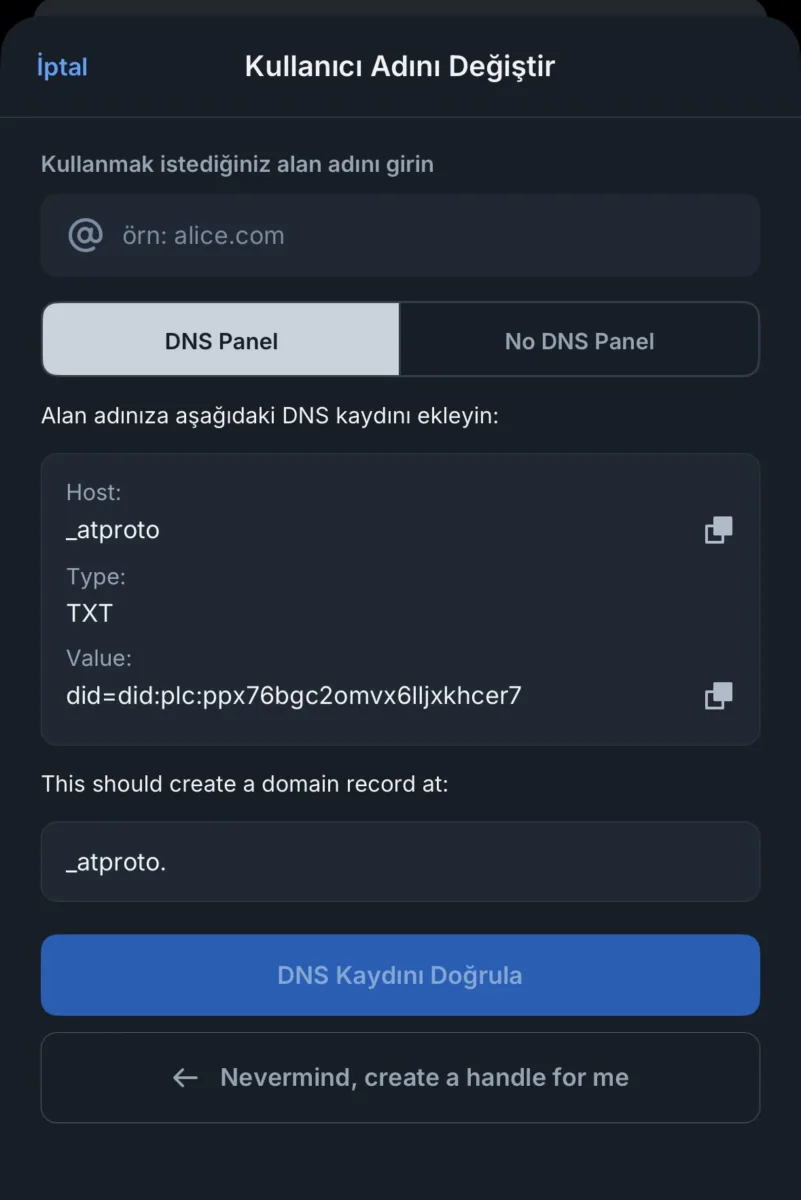Select the did=did:plc value text
This screenshot has height=1200, width=801.
point(294,695)
